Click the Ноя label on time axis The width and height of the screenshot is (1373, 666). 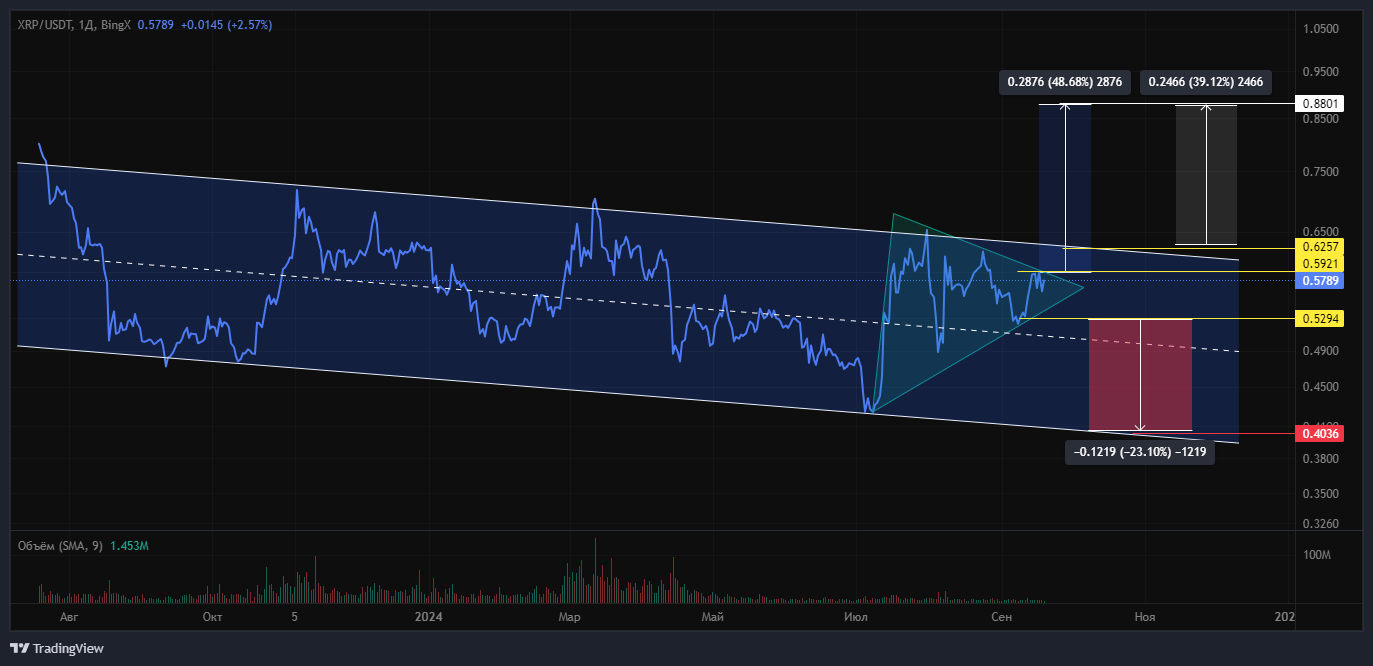pyautogui.click(x=1145, y=618)
